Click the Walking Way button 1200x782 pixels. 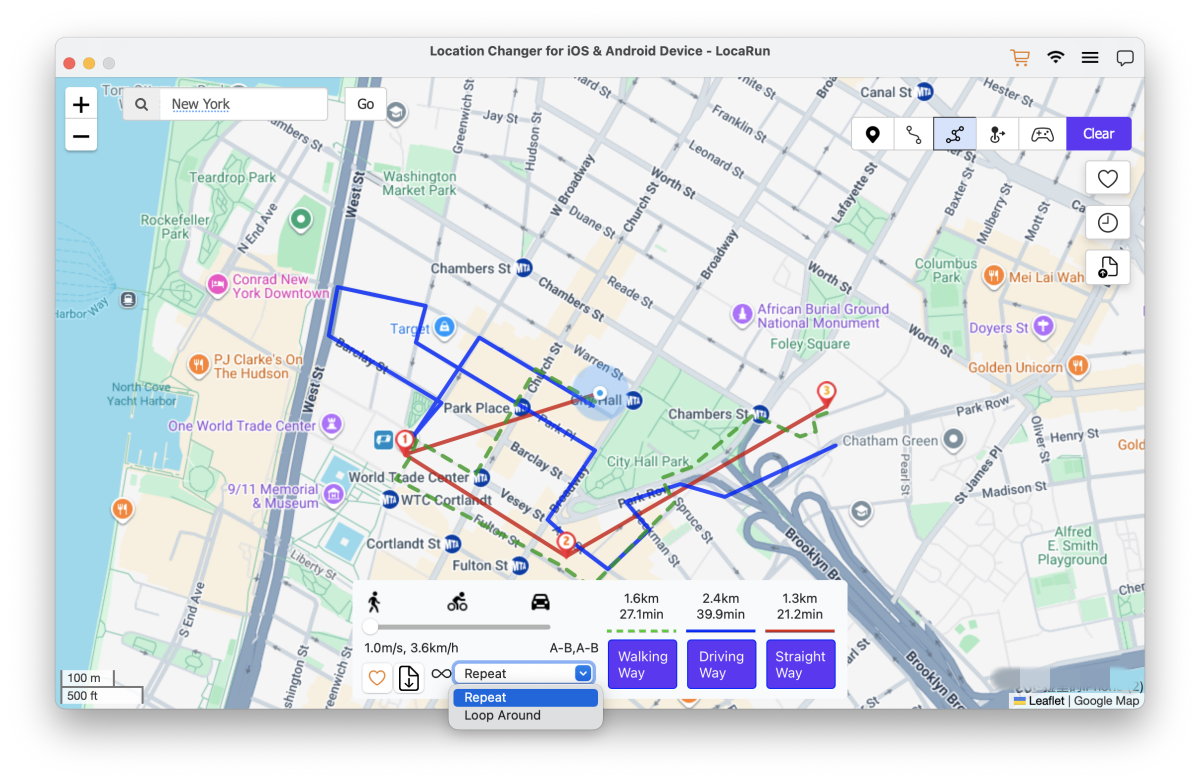642,665
